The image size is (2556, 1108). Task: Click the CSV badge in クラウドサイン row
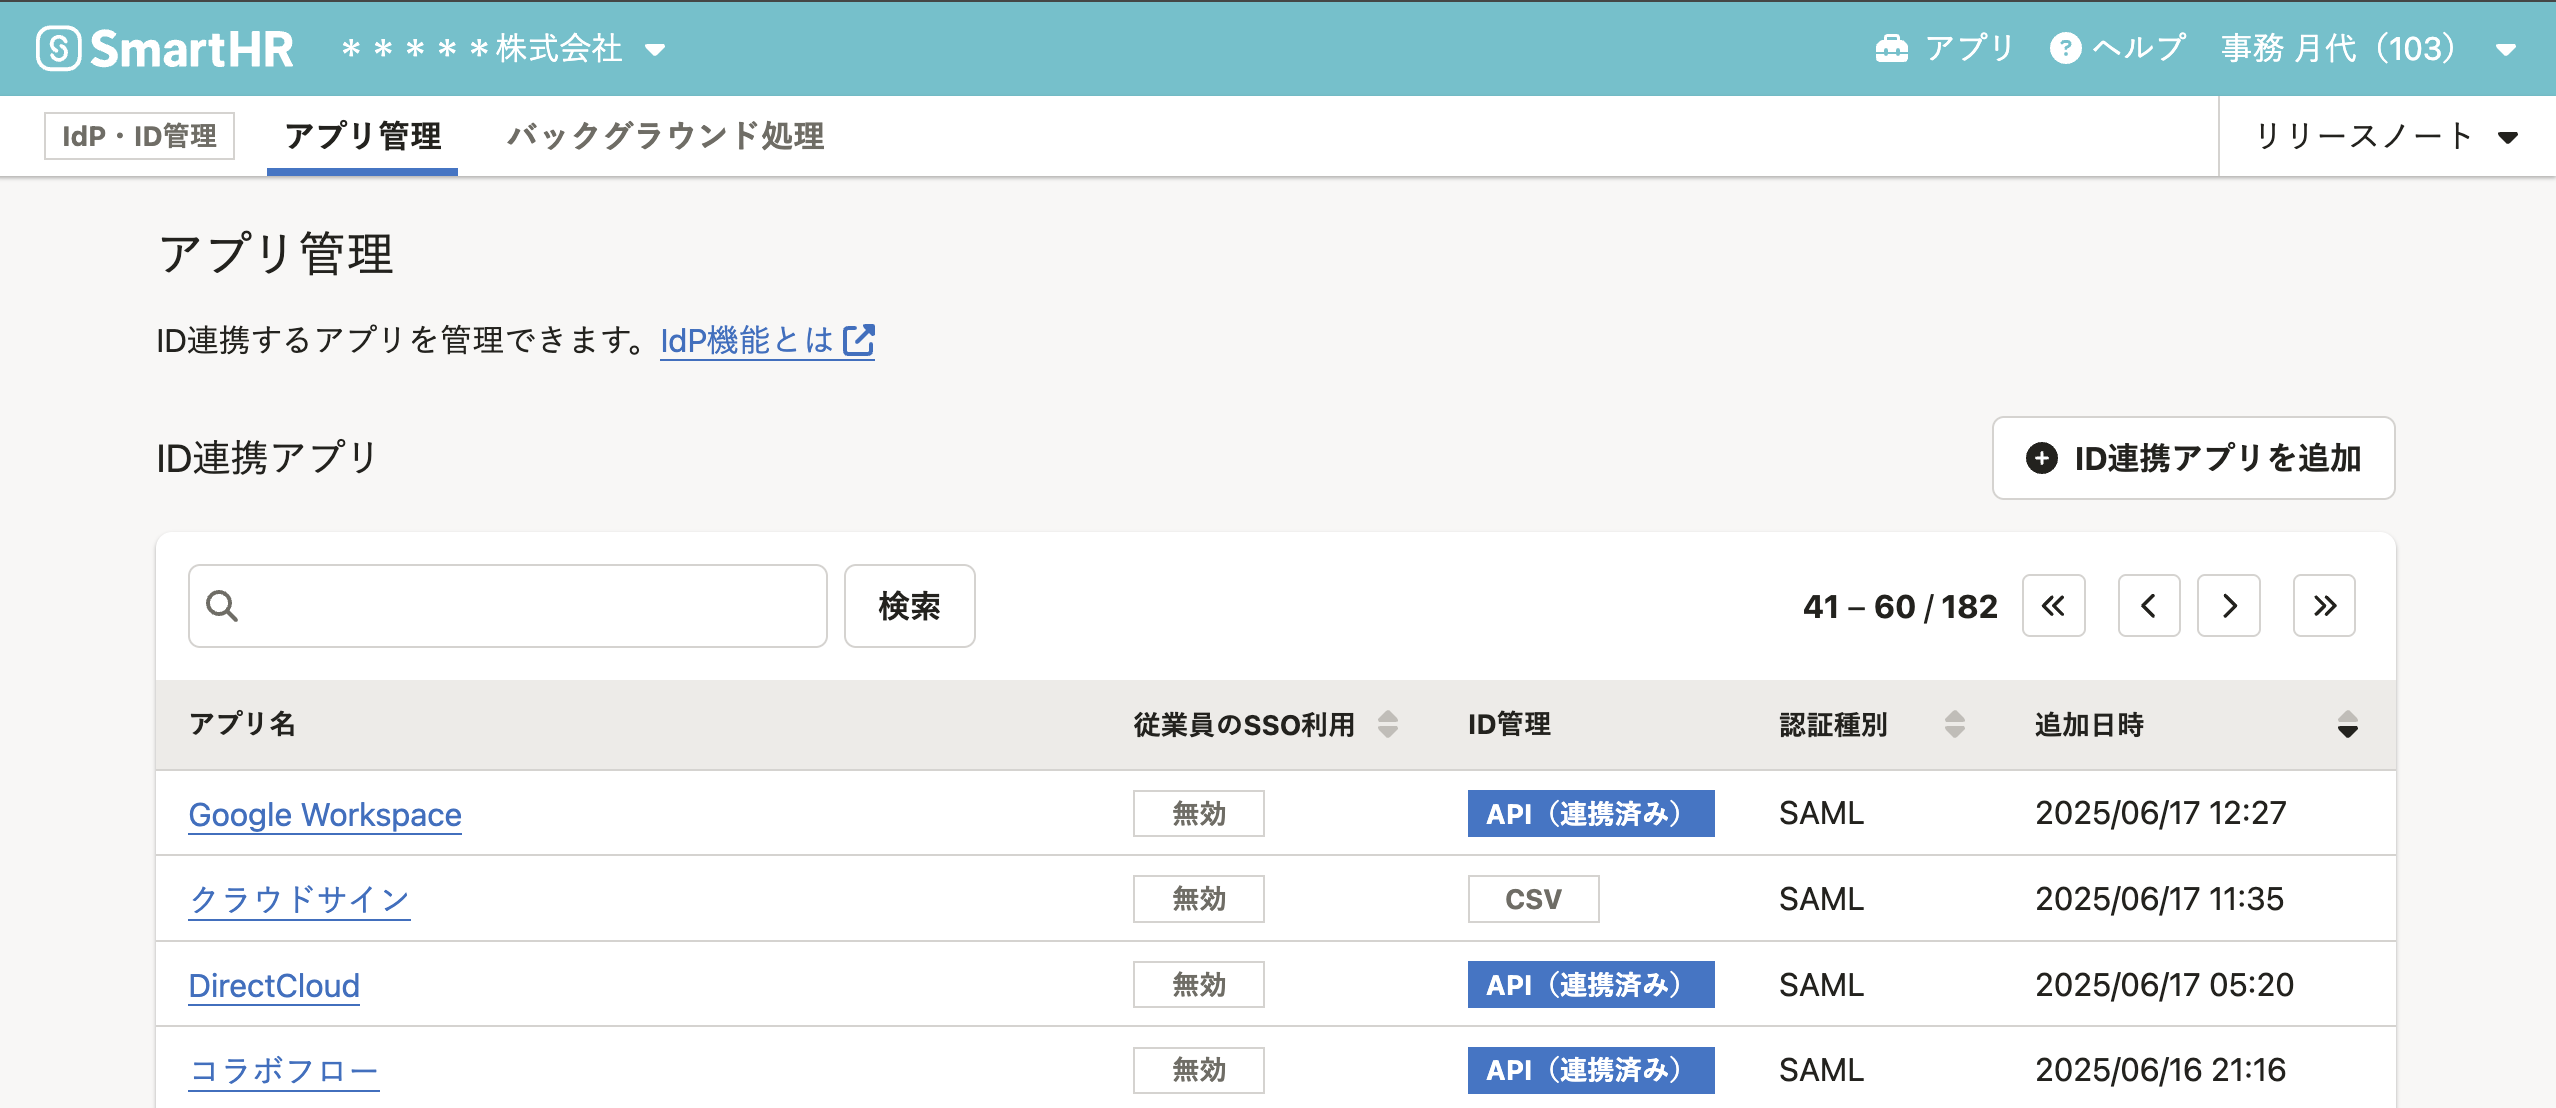pyautogui.click(x=1533, y=899)
